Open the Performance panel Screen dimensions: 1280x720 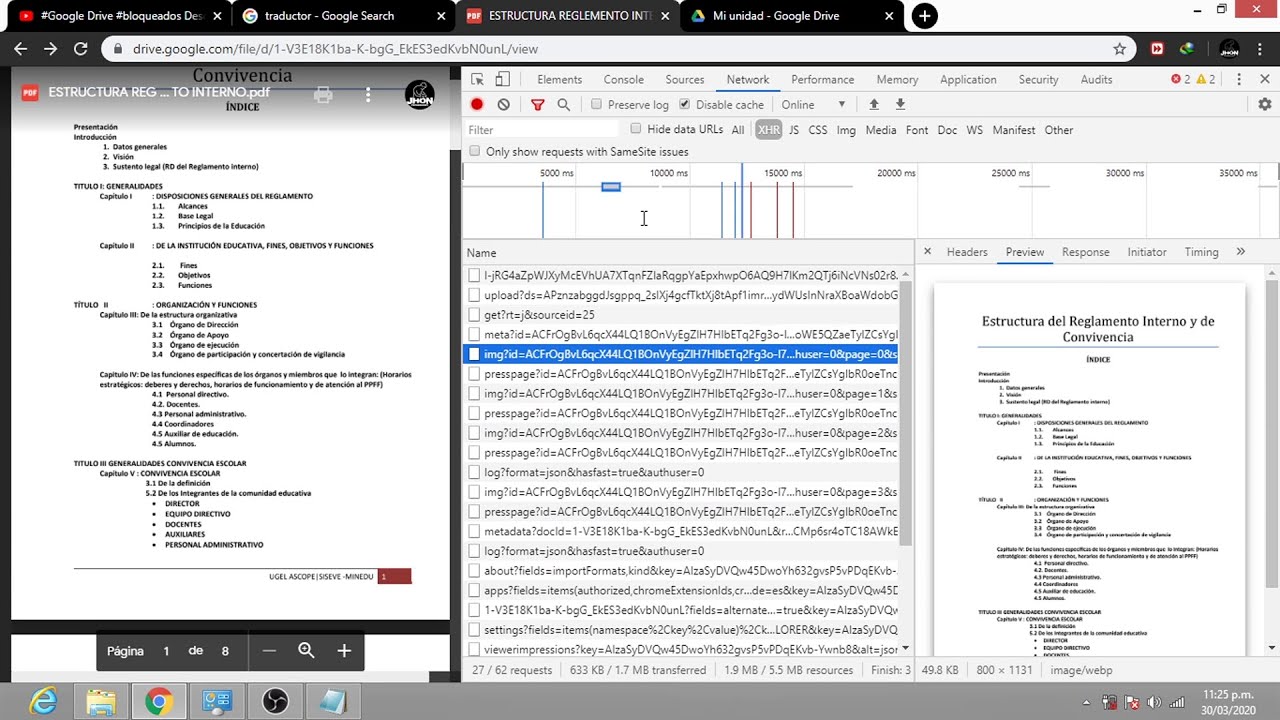(x=823, y=80)
